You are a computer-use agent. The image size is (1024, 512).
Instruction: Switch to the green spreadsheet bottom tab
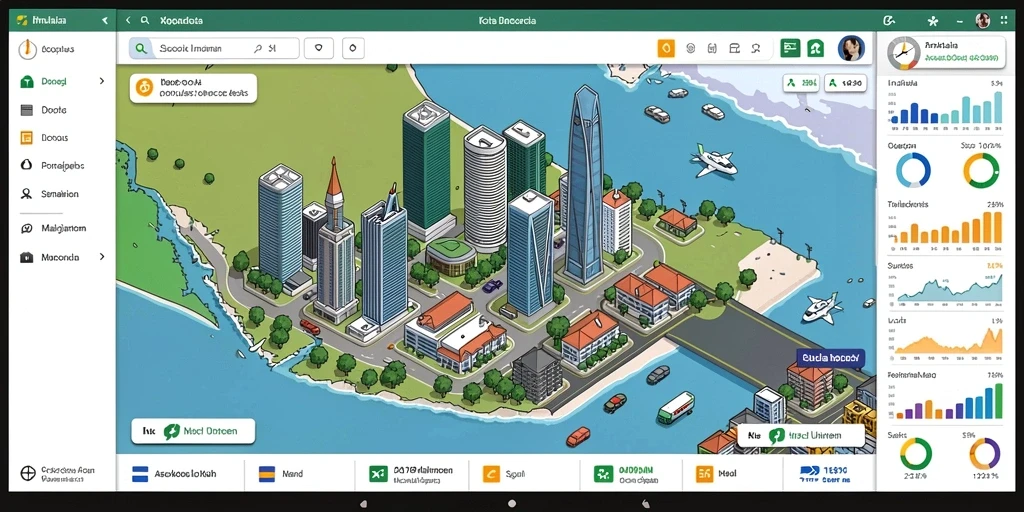pos(411,473)
